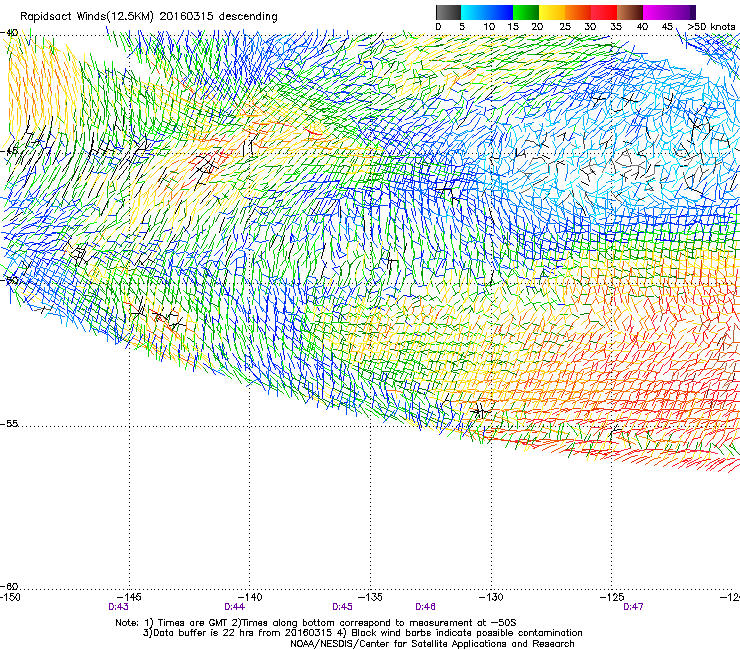This screenshot has height=650, width=740.
Task: Select the D:44 time marker
Action: coord(235,607)
